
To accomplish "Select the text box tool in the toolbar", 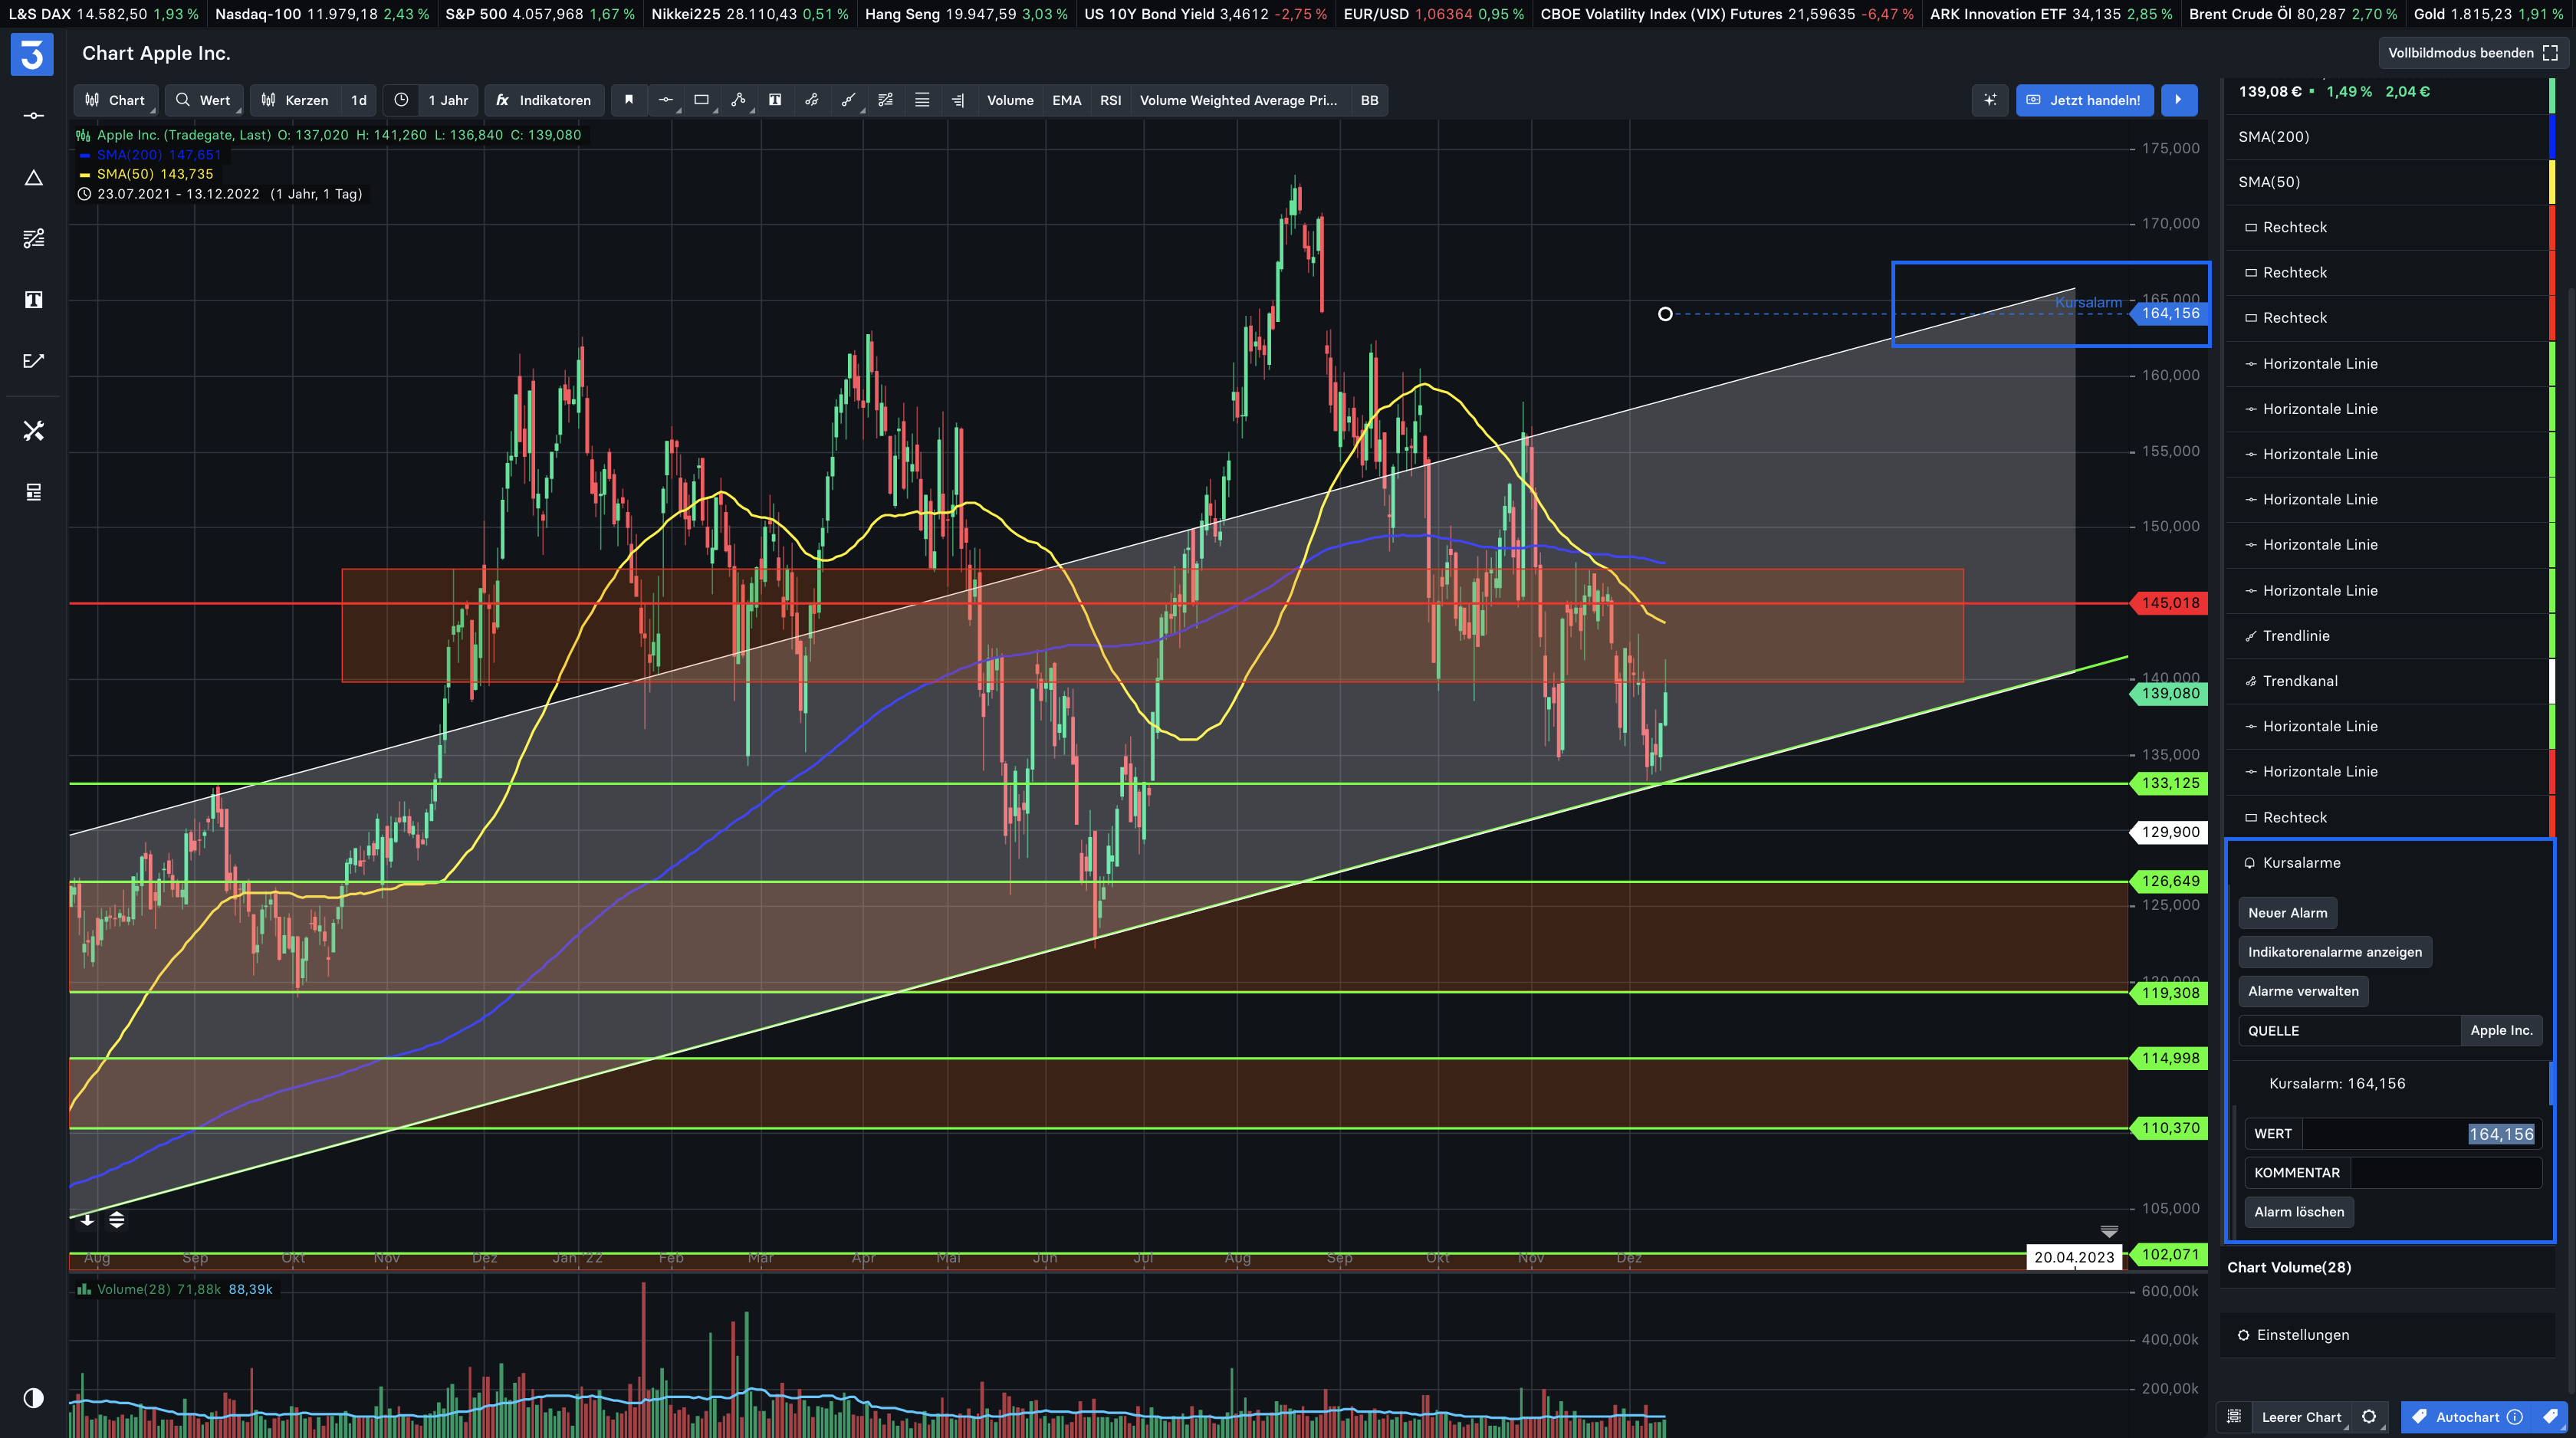I will pos(775,100).
